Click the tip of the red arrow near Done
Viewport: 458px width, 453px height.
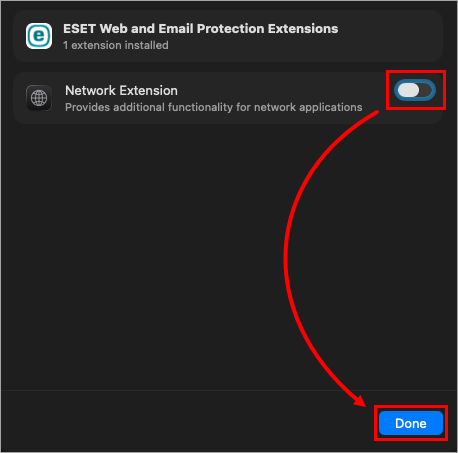click(363, 403)
